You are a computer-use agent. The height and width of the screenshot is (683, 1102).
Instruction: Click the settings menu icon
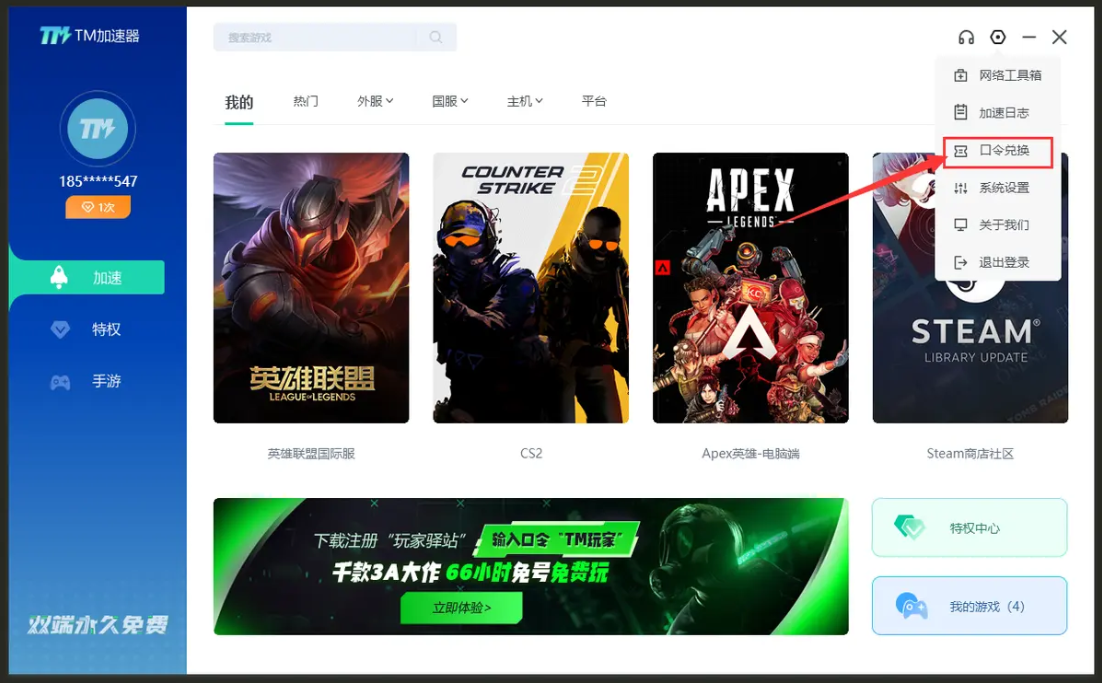[998, 37]
